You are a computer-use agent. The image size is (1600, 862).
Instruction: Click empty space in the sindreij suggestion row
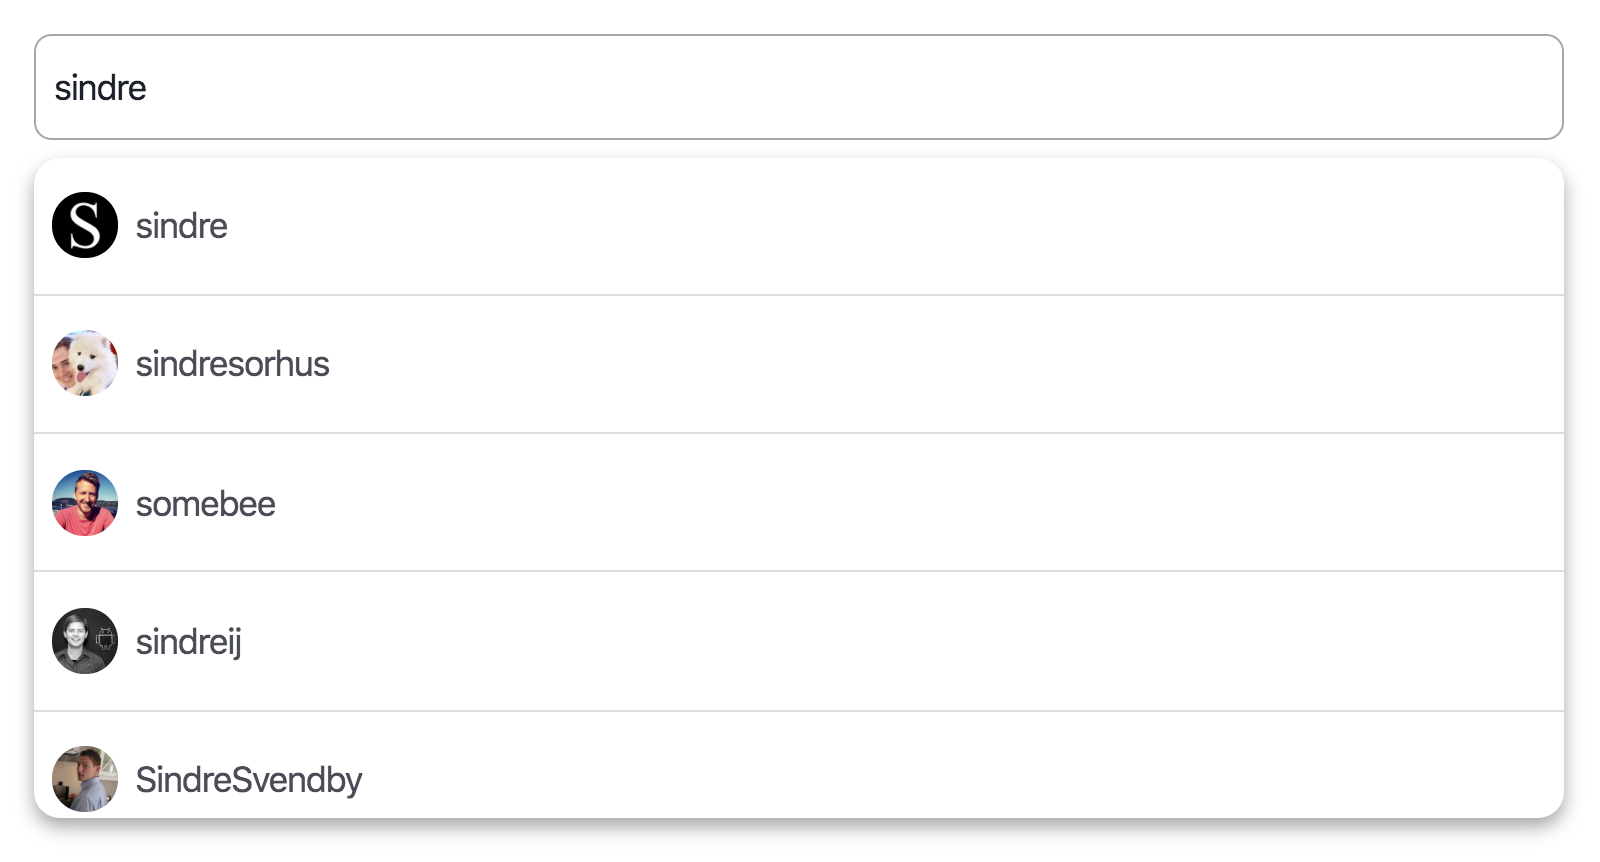[x=900, y=642]
